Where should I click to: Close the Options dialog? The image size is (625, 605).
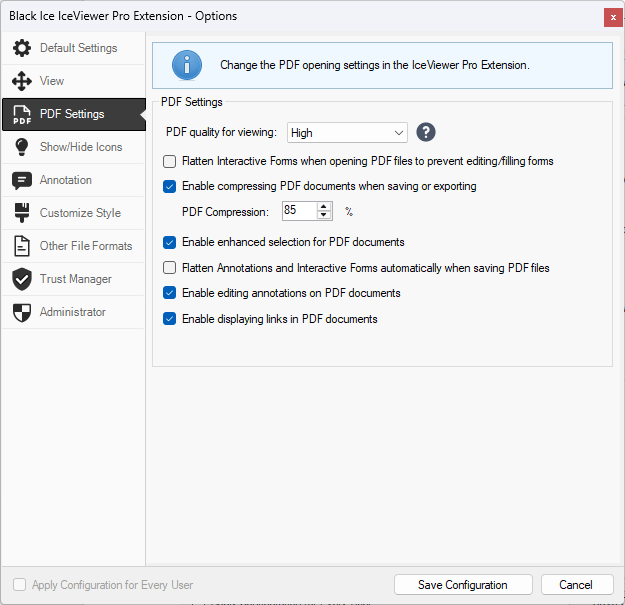tap(613, 18)
